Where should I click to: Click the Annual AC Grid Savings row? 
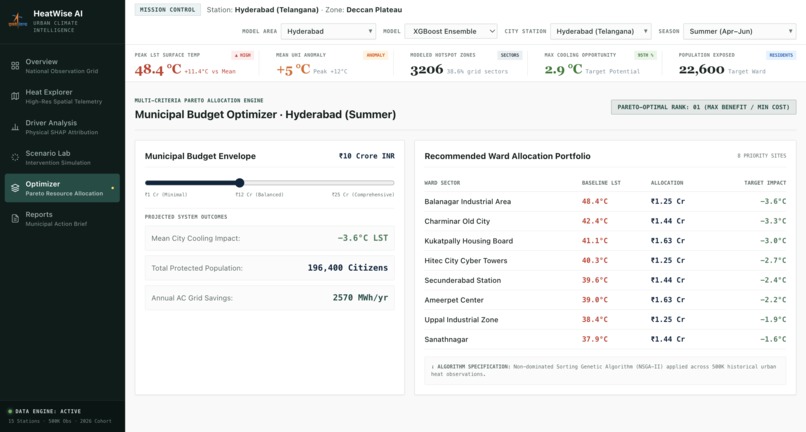click(x=270, y=298)
